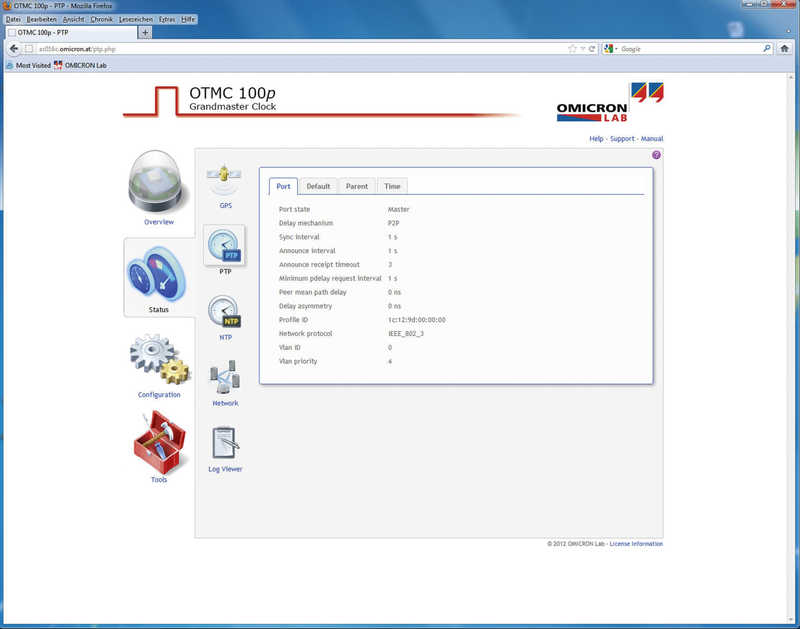Reload the page with the refresh icon

pos(592,48)
